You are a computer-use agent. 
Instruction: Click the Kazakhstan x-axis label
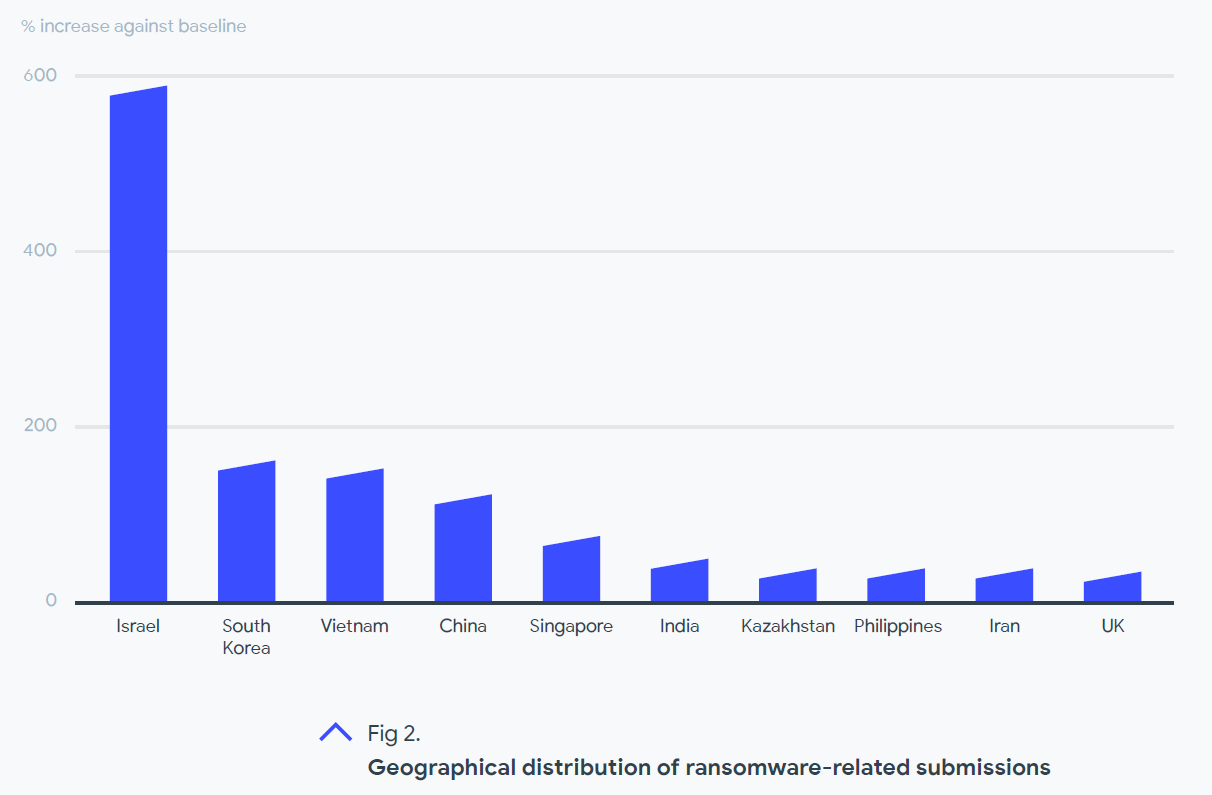(788, 626)
